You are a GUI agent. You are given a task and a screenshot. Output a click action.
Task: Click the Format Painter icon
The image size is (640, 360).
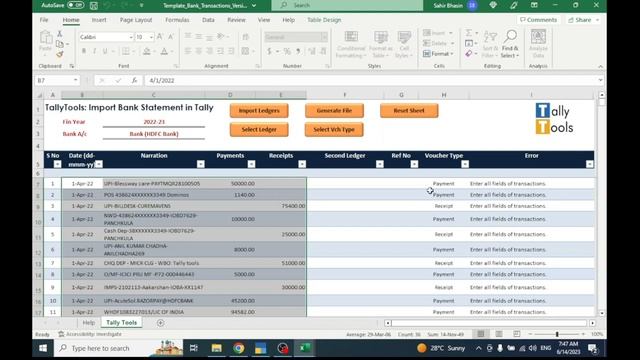point(60,54)
